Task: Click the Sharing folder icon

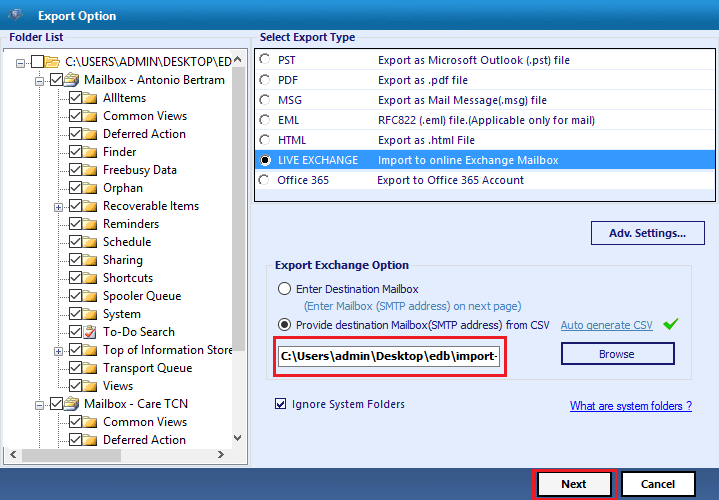Action: tap(90, 260)
